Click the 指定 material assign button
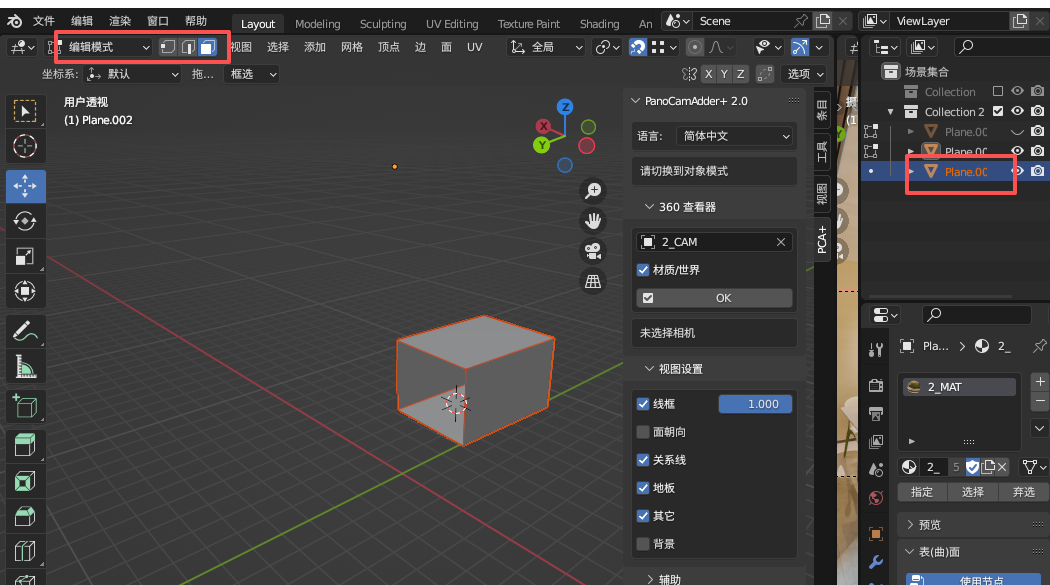1050x585 pixels. coord(921,492)
